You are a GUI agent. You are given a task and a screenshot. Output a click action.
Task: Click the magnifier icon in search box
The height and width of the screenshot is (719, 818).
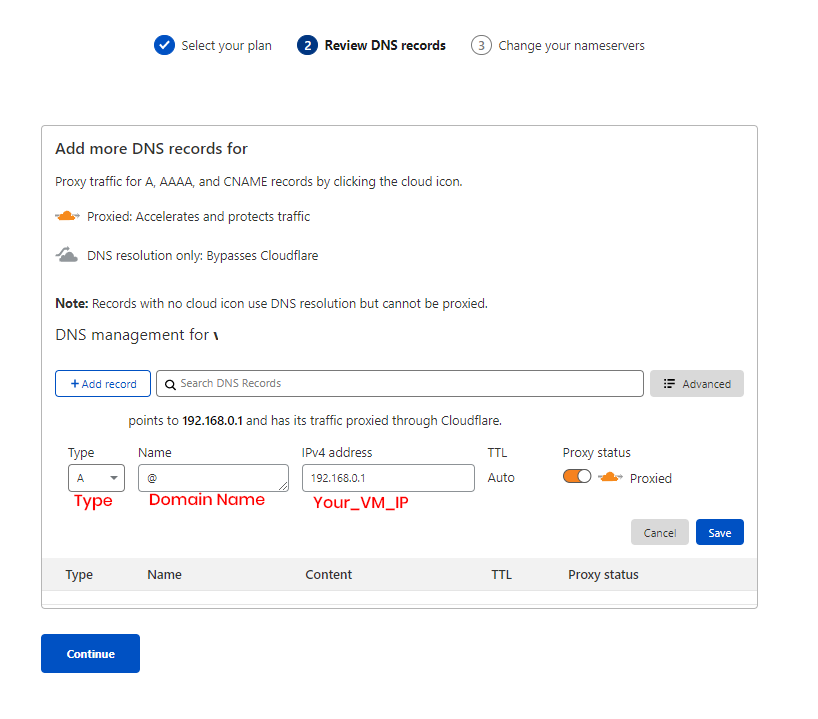[170, 384]
